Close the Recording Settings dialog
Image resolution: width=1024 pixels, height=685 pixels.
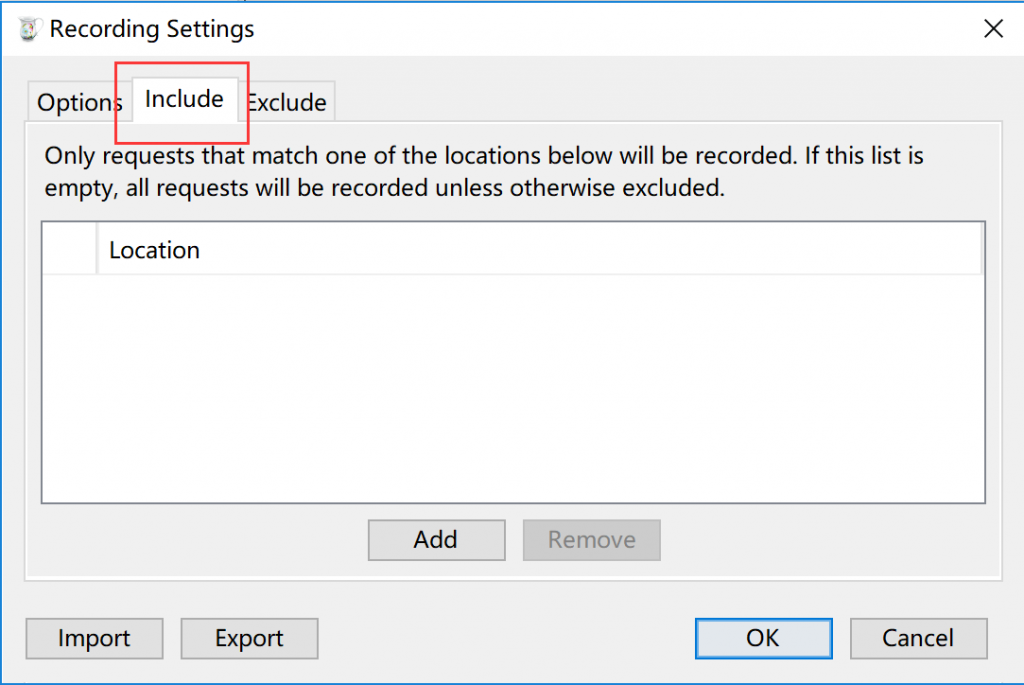point(993,29)
